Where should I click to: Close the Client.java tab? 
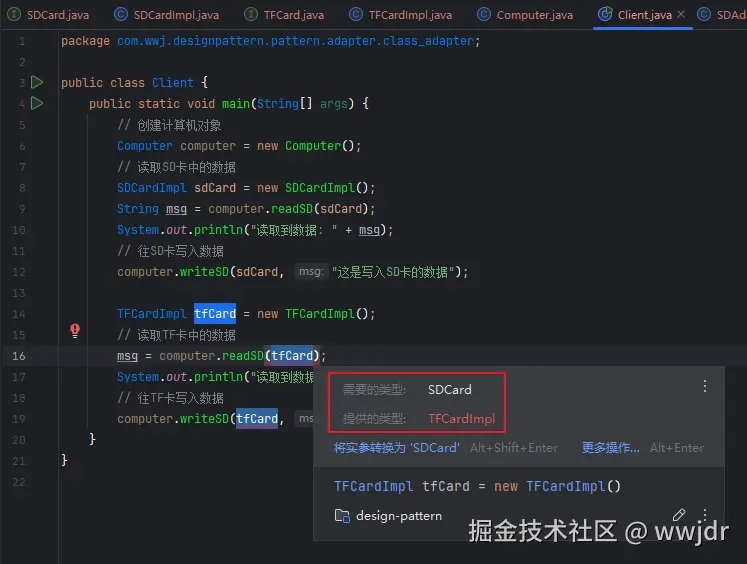click(681, 14)
